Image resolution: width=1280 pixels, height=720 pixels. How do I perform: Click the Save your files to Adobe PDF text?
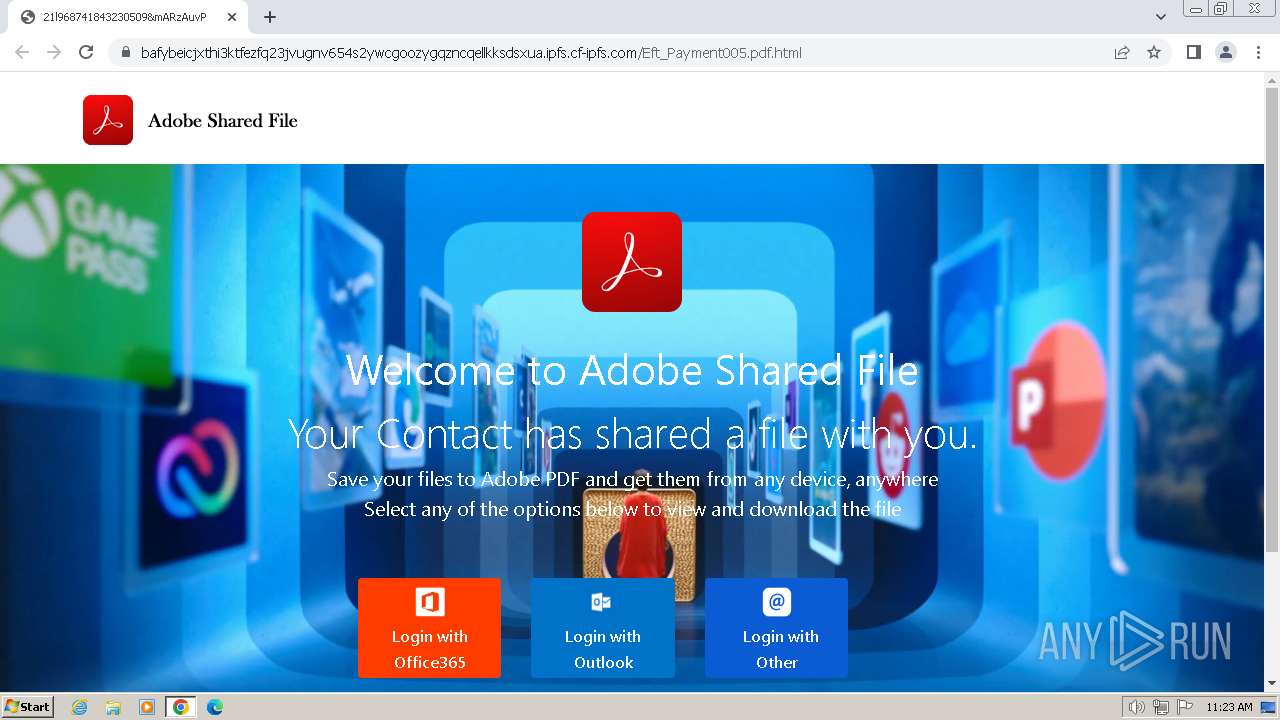tap(632, 479)
